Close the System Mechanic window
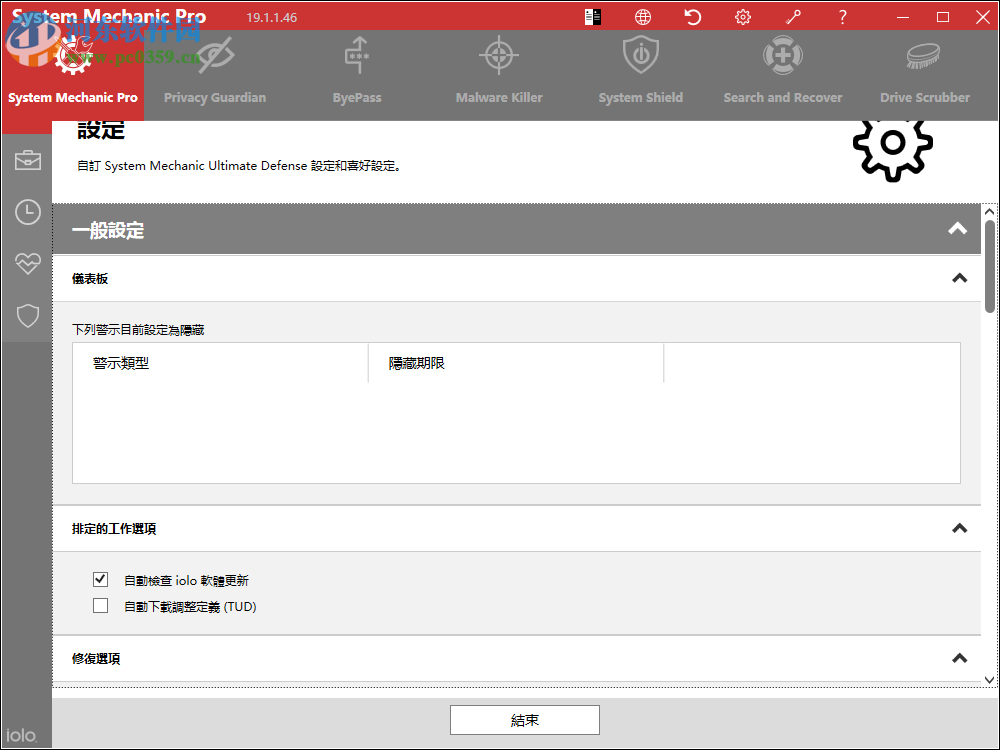 [983, 17]
